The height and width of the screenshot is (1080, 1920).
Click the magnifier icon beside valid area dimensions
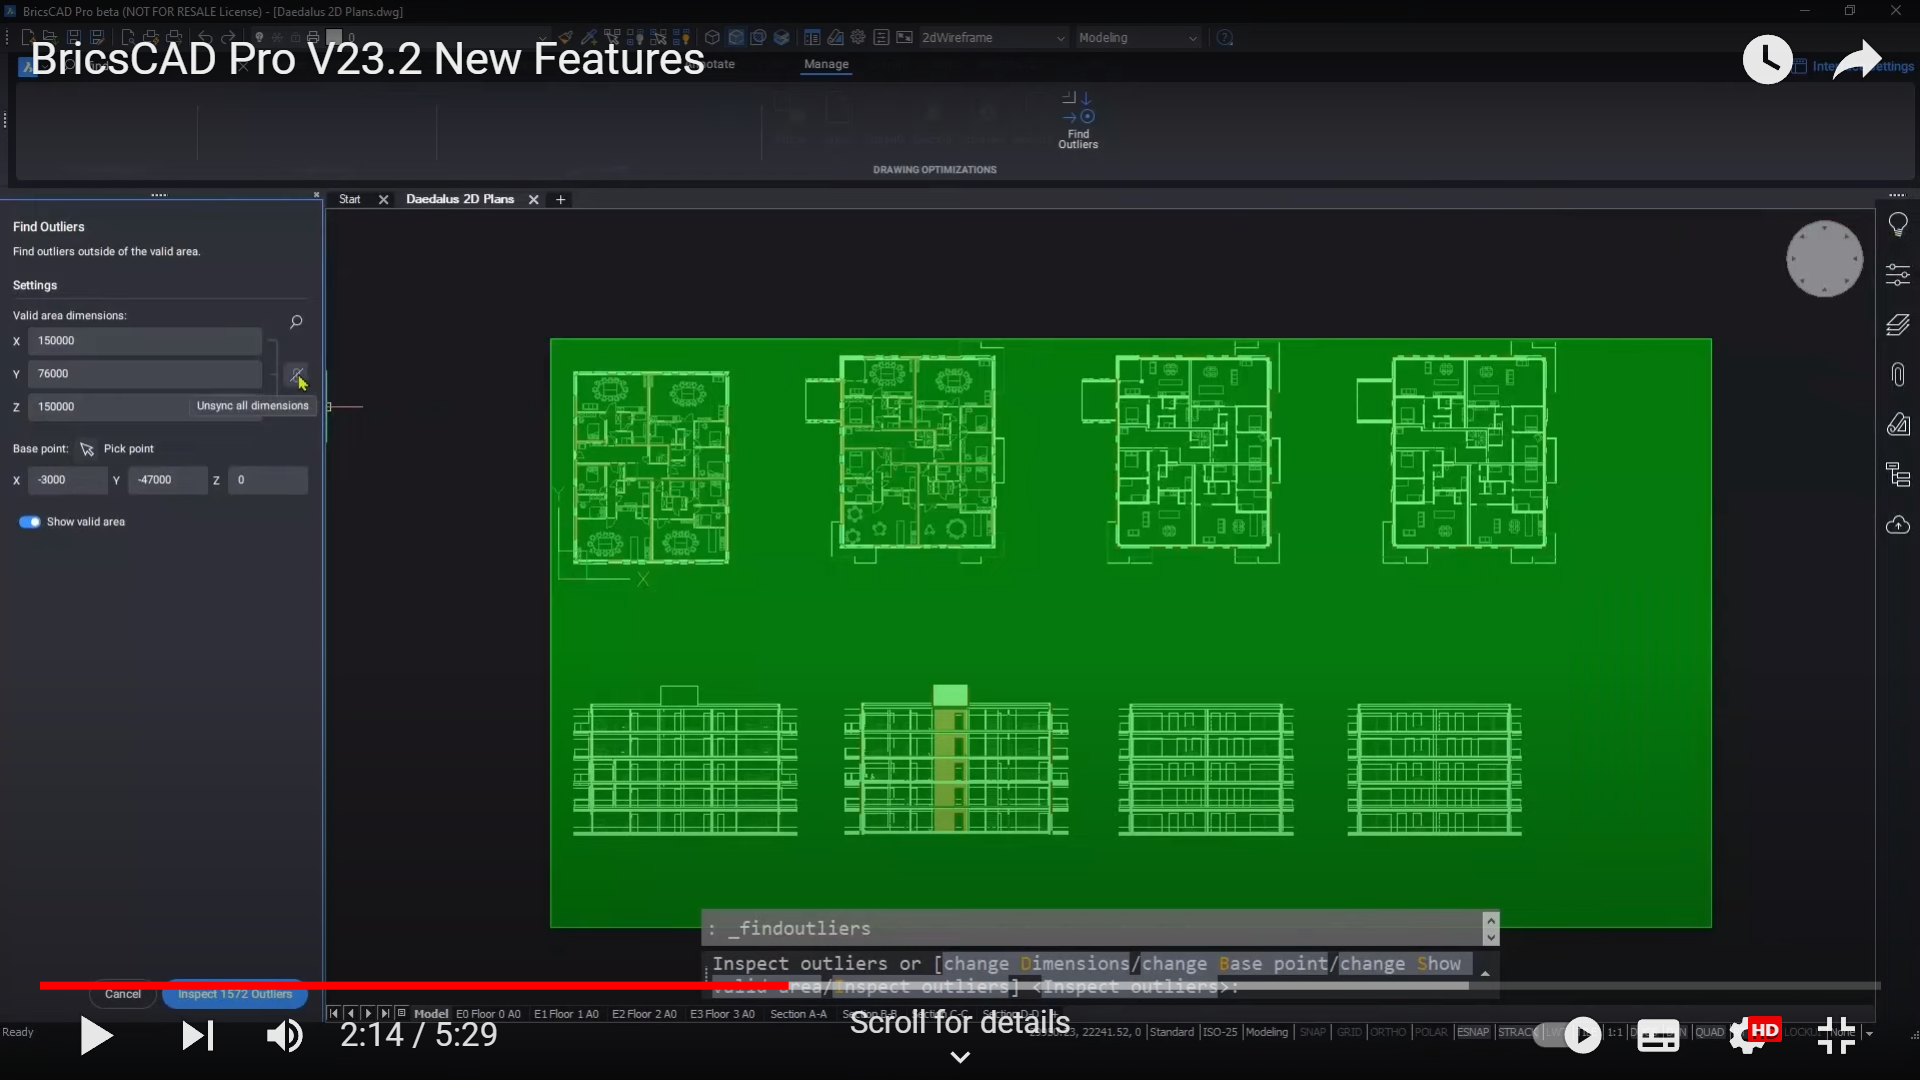click(296, 322)
